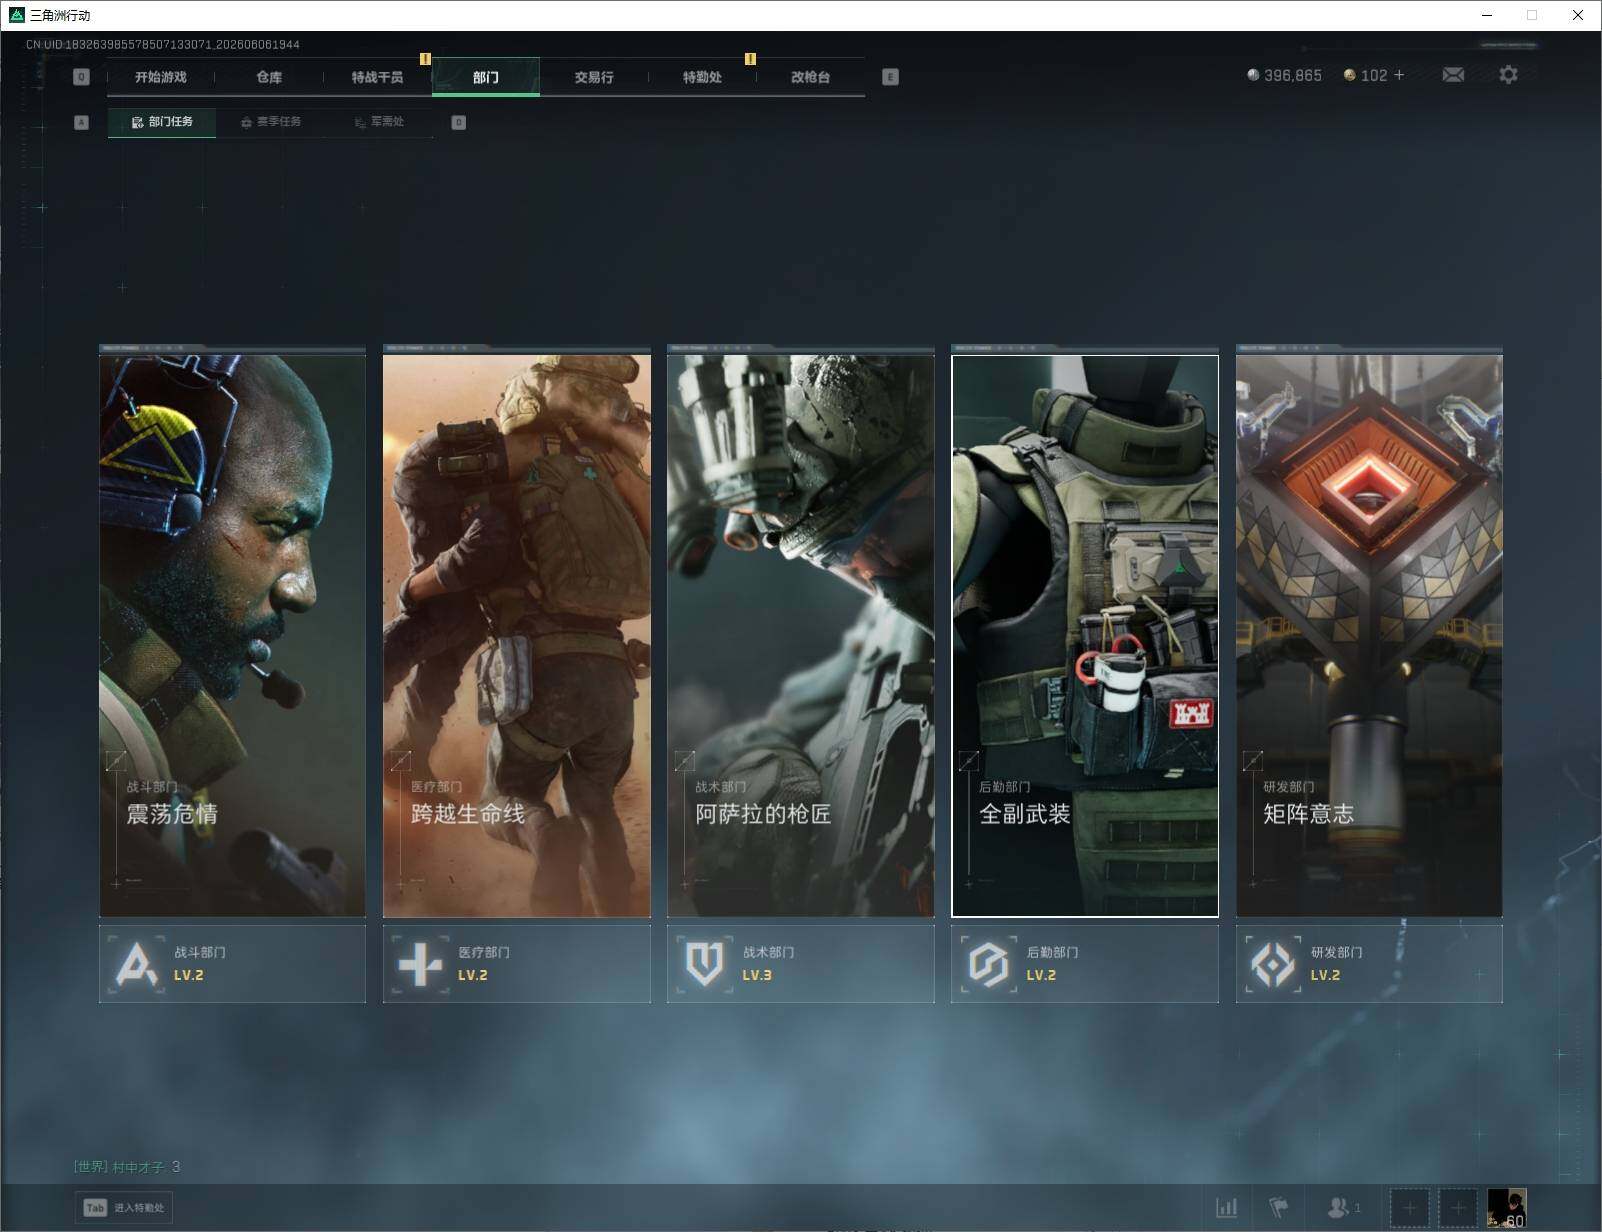Switch to the 改枪台 tab

coord(810,77)
